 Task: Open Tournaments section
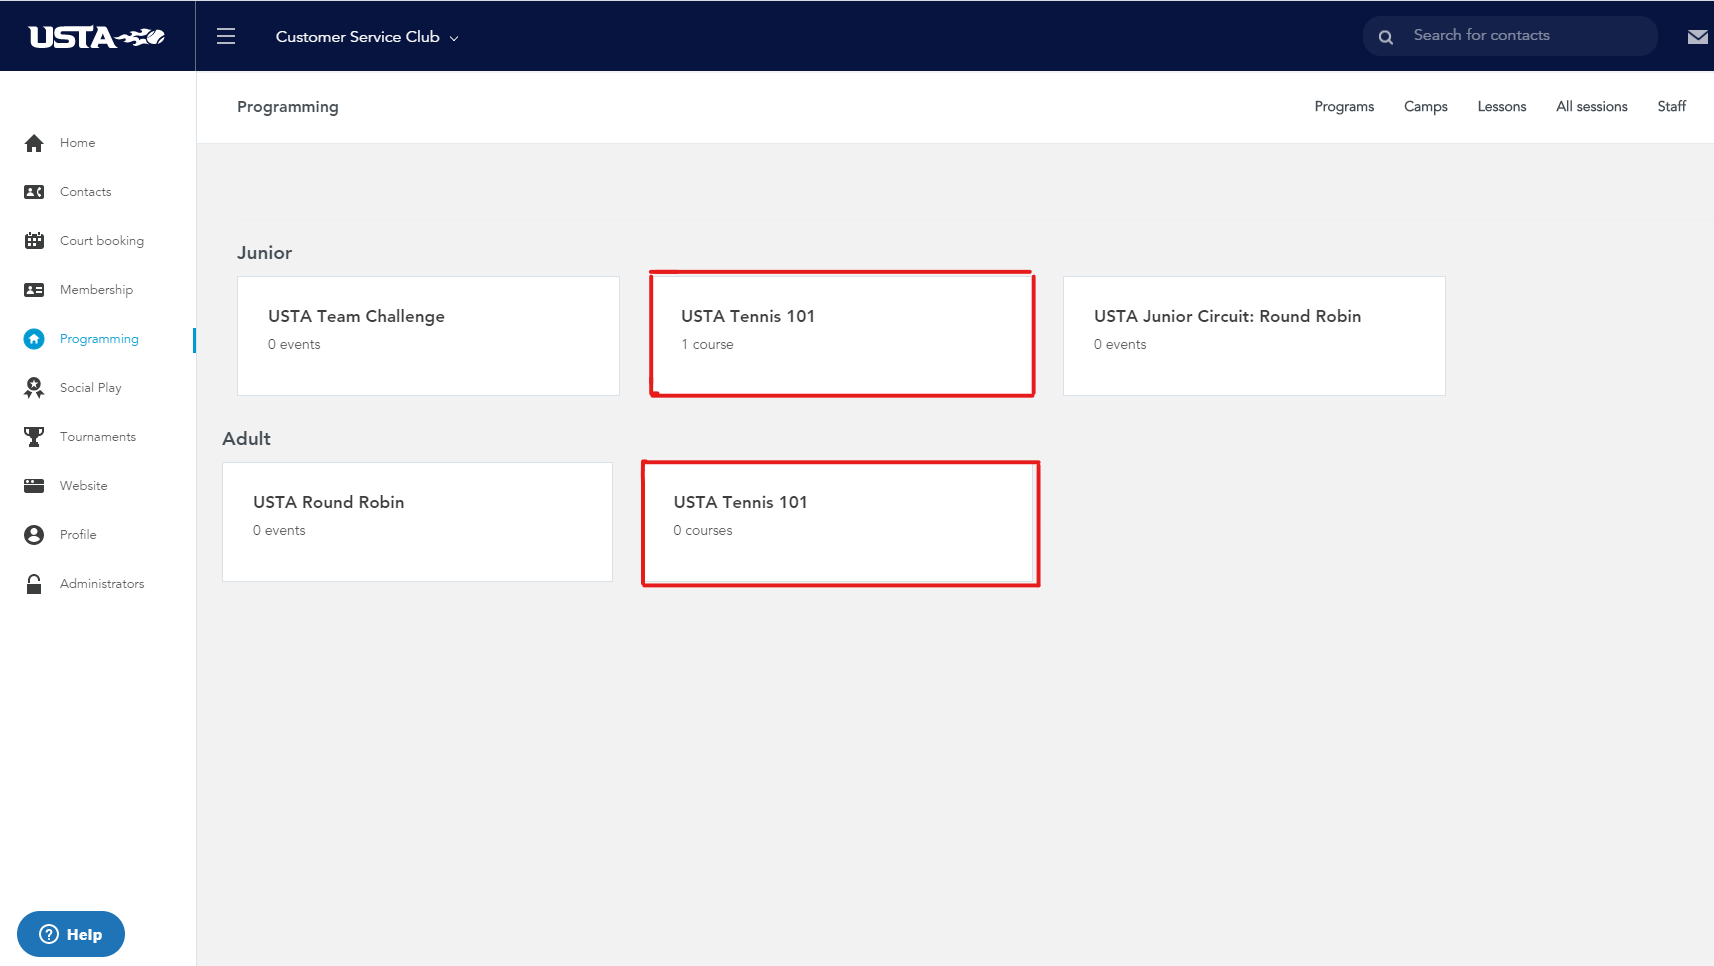(97, 437)
